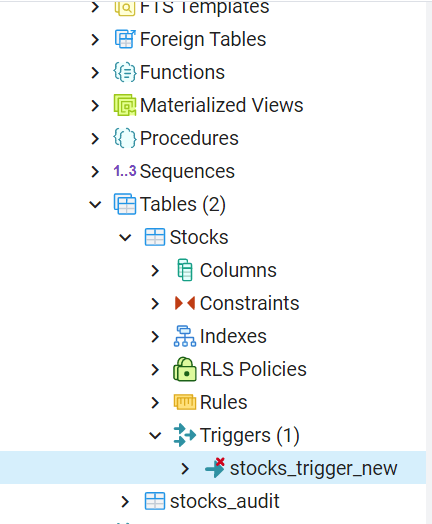Viewport: 432px width, 524px height.
Task: Collapse the Triggers (1) node
Action: point(155,435)
